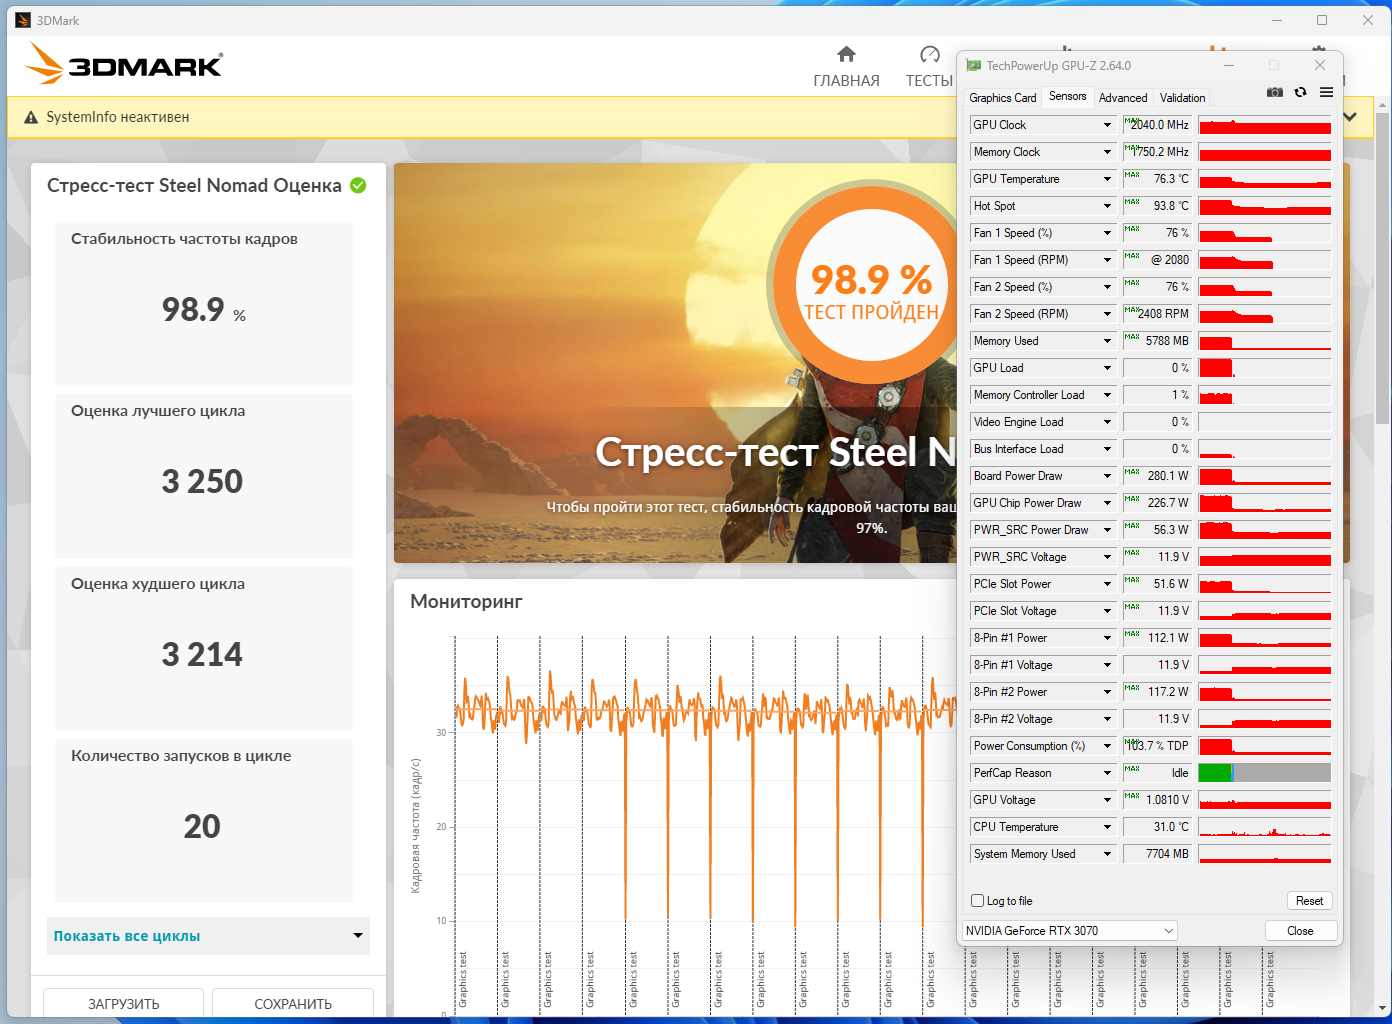This screenshot has width=1392, height=1024.
Task: Click the green checkmark beside Steel Nomad title
Action: [x=358, y=185]
